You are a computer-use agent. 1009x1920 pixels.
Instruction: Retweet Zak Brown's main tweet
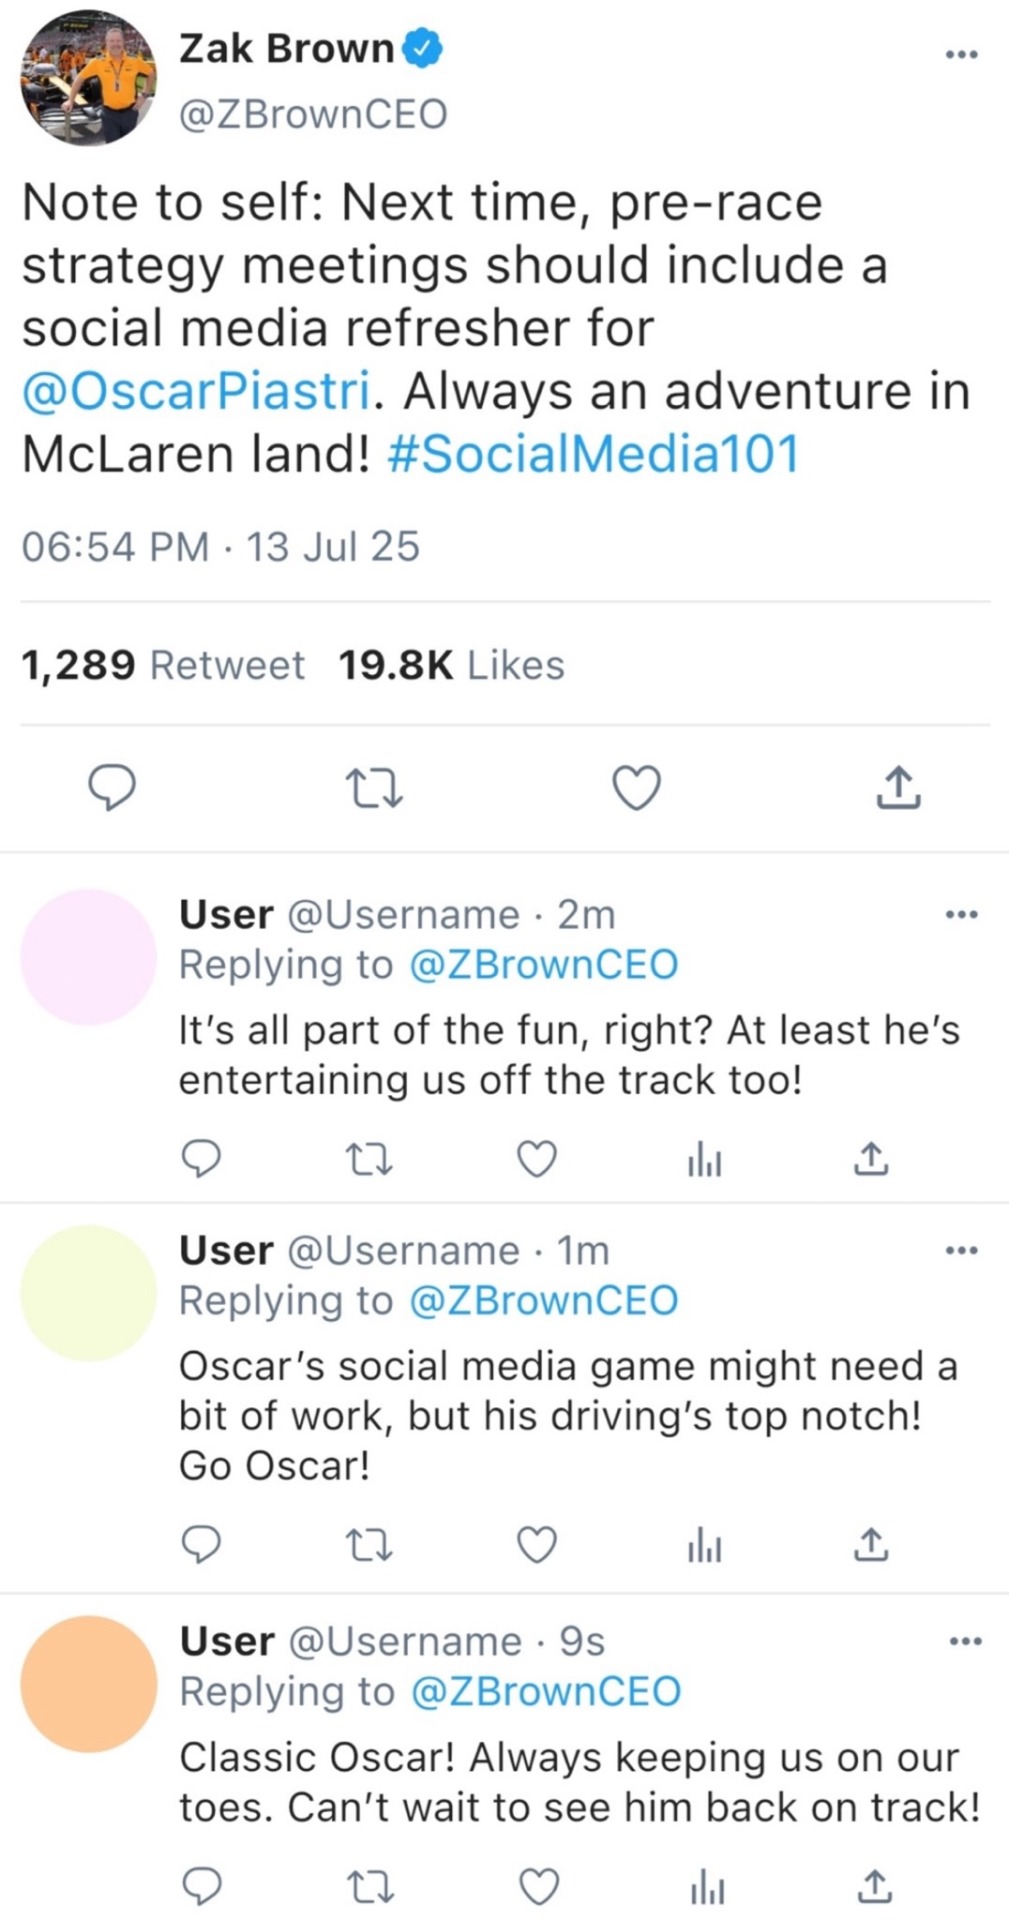point(373,788)
